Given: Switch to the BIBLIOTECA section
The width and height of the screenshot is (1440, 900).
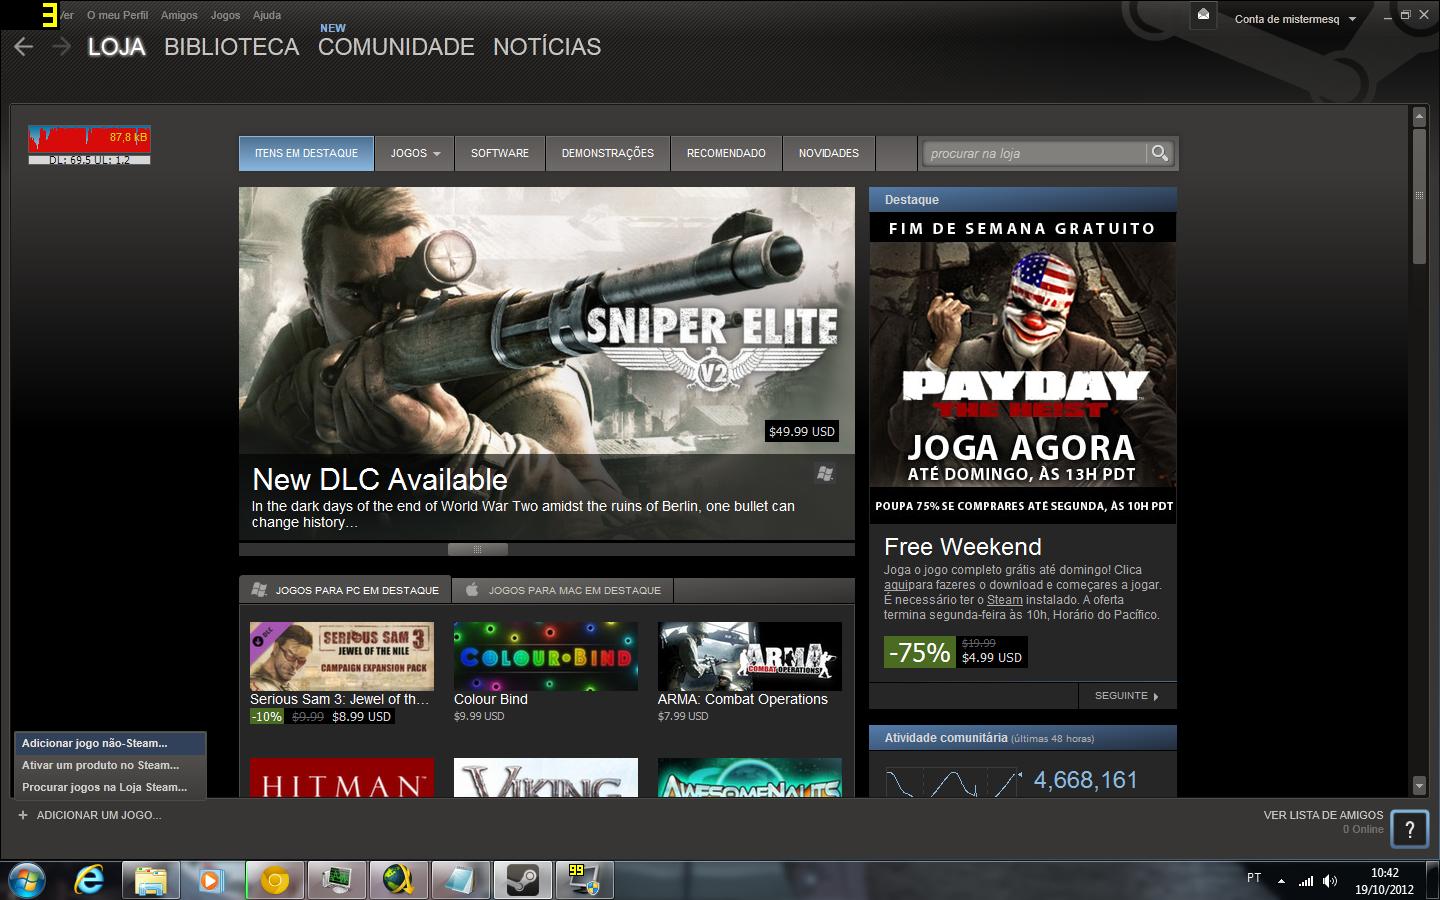Looking at the screenshot, I should [232, 47].
